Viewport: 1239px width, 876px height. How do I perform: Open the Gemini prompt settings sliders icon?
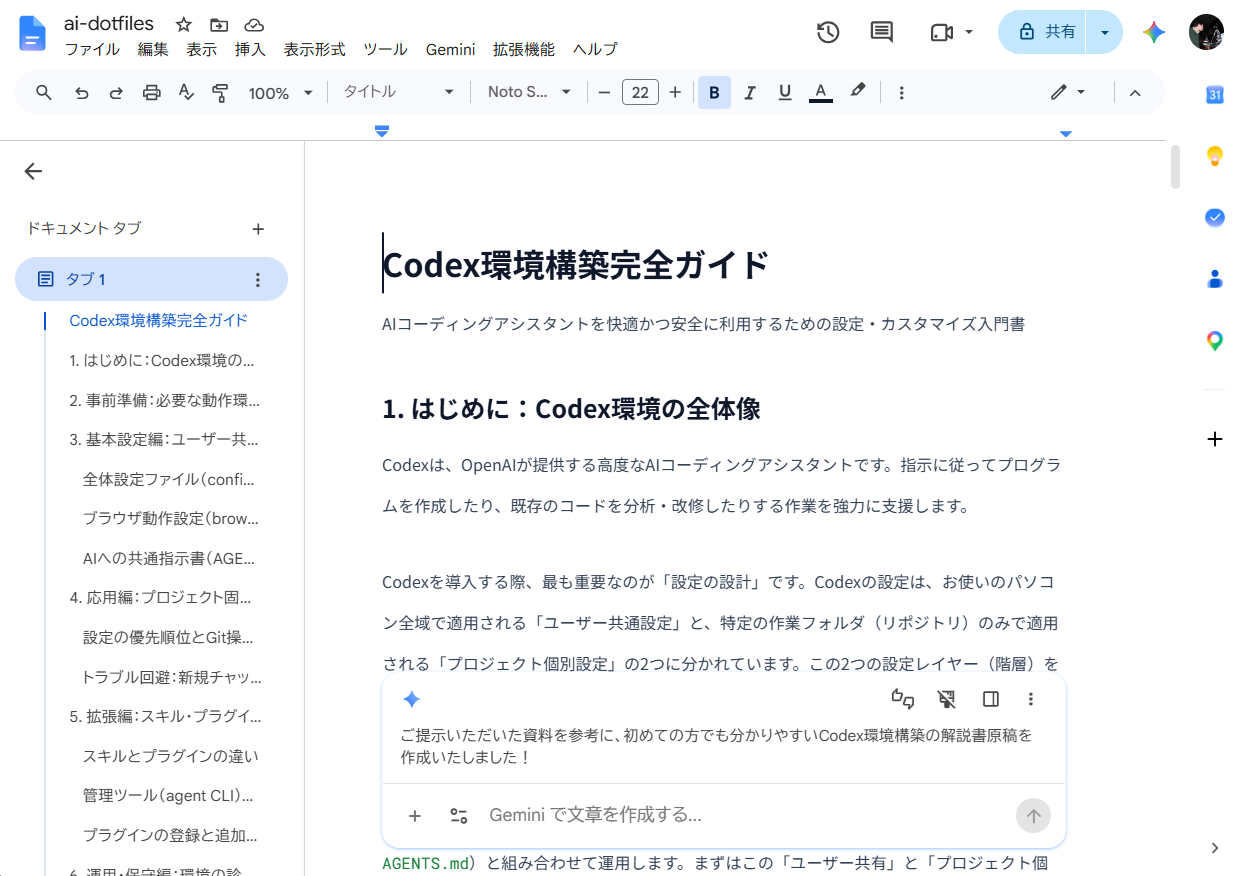click(459, 816)
